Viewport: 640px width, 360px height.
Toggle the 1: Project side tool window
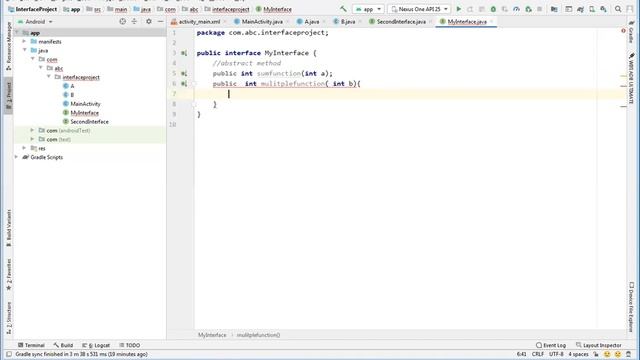tap(9, 95)
